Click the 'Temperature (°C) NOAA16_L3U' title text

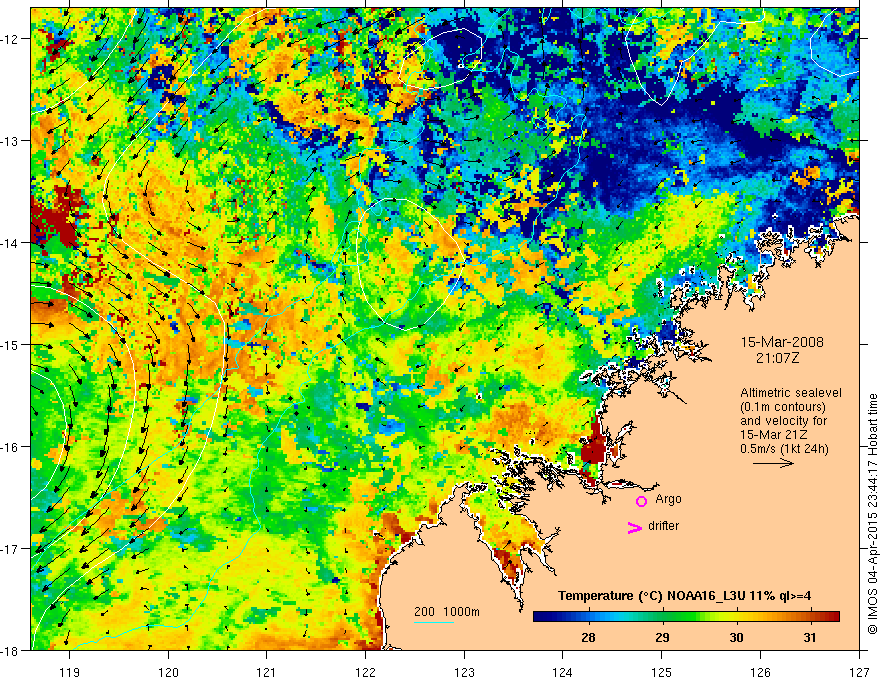click(652, 596)
